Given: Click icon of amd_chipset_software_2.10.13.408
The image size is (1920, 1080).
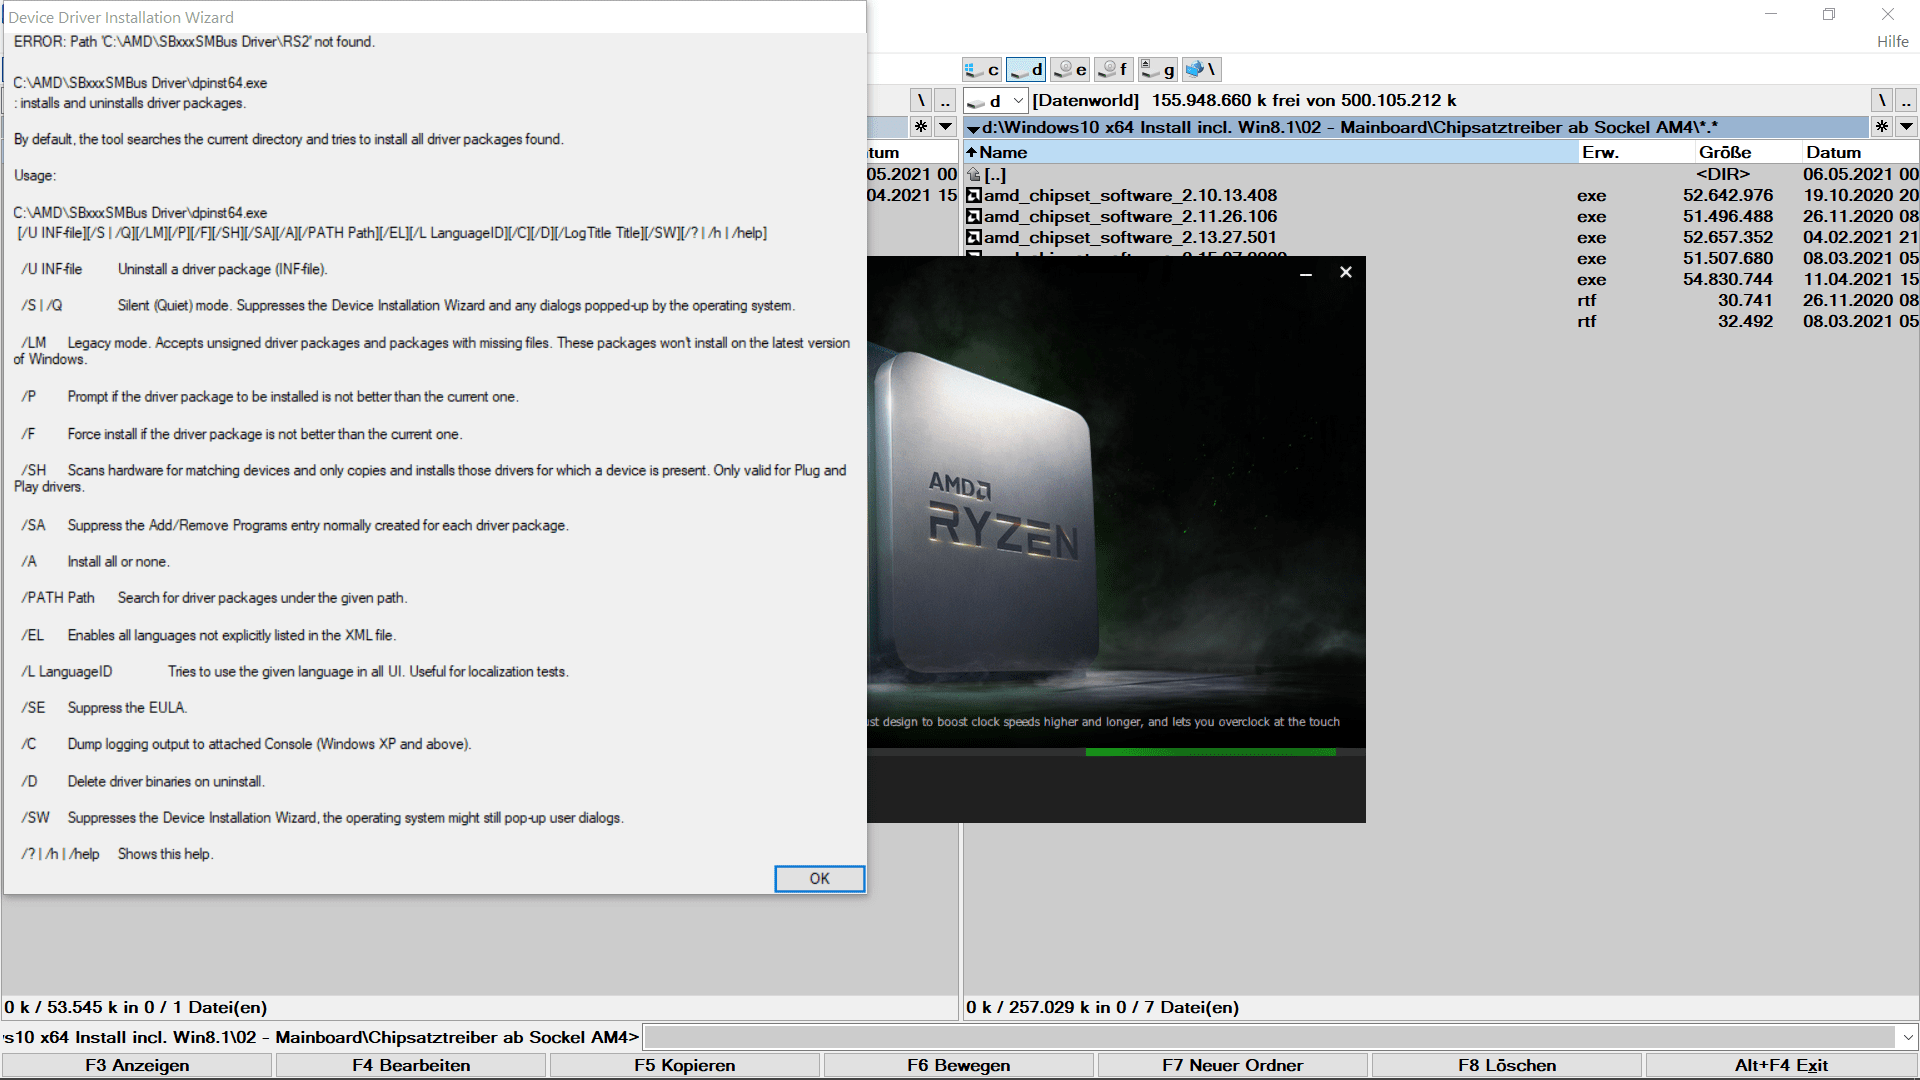Looking at the screenshot, I should pos(973,195).
